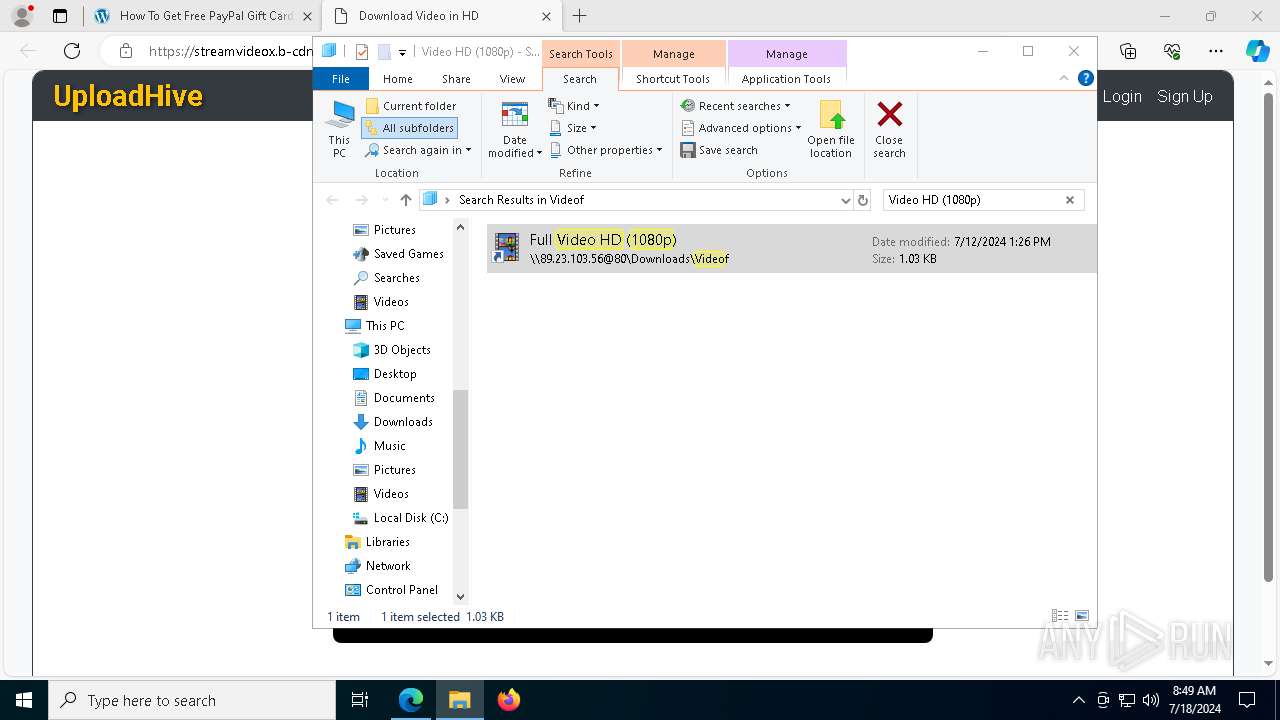Open Application Tools ribbon tab
The image size is (1280, 720).
pos(786,79)
